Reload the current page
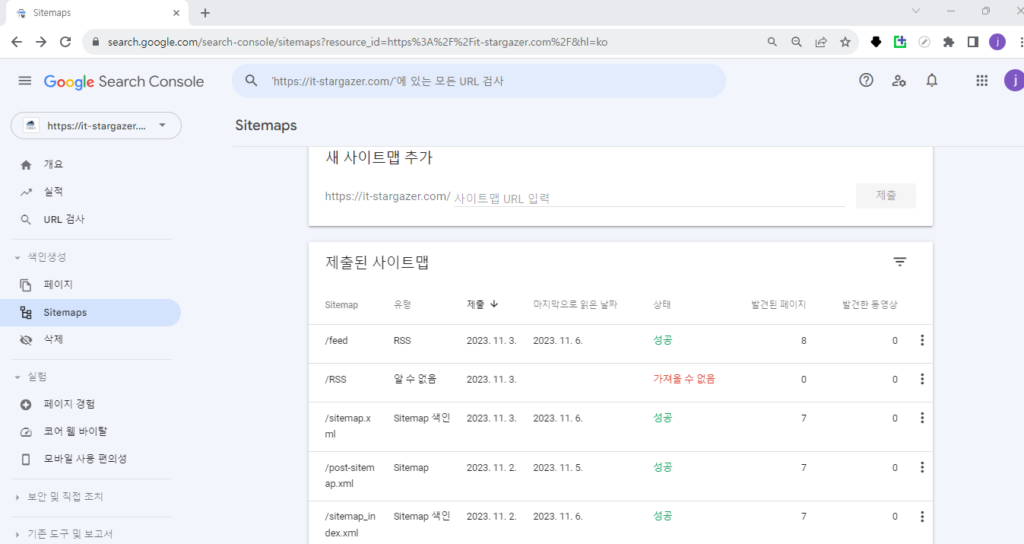1024x544 pixels. 65,42
